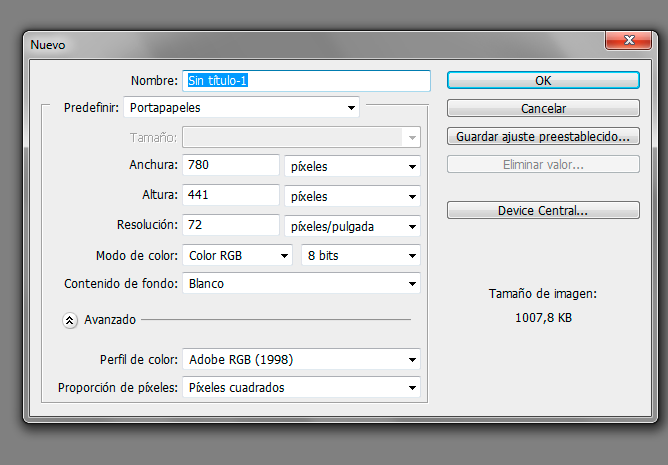Click the Nuevo dialog title
The image size is (668, 465).
pyautogui.click(x=48, y=45)
